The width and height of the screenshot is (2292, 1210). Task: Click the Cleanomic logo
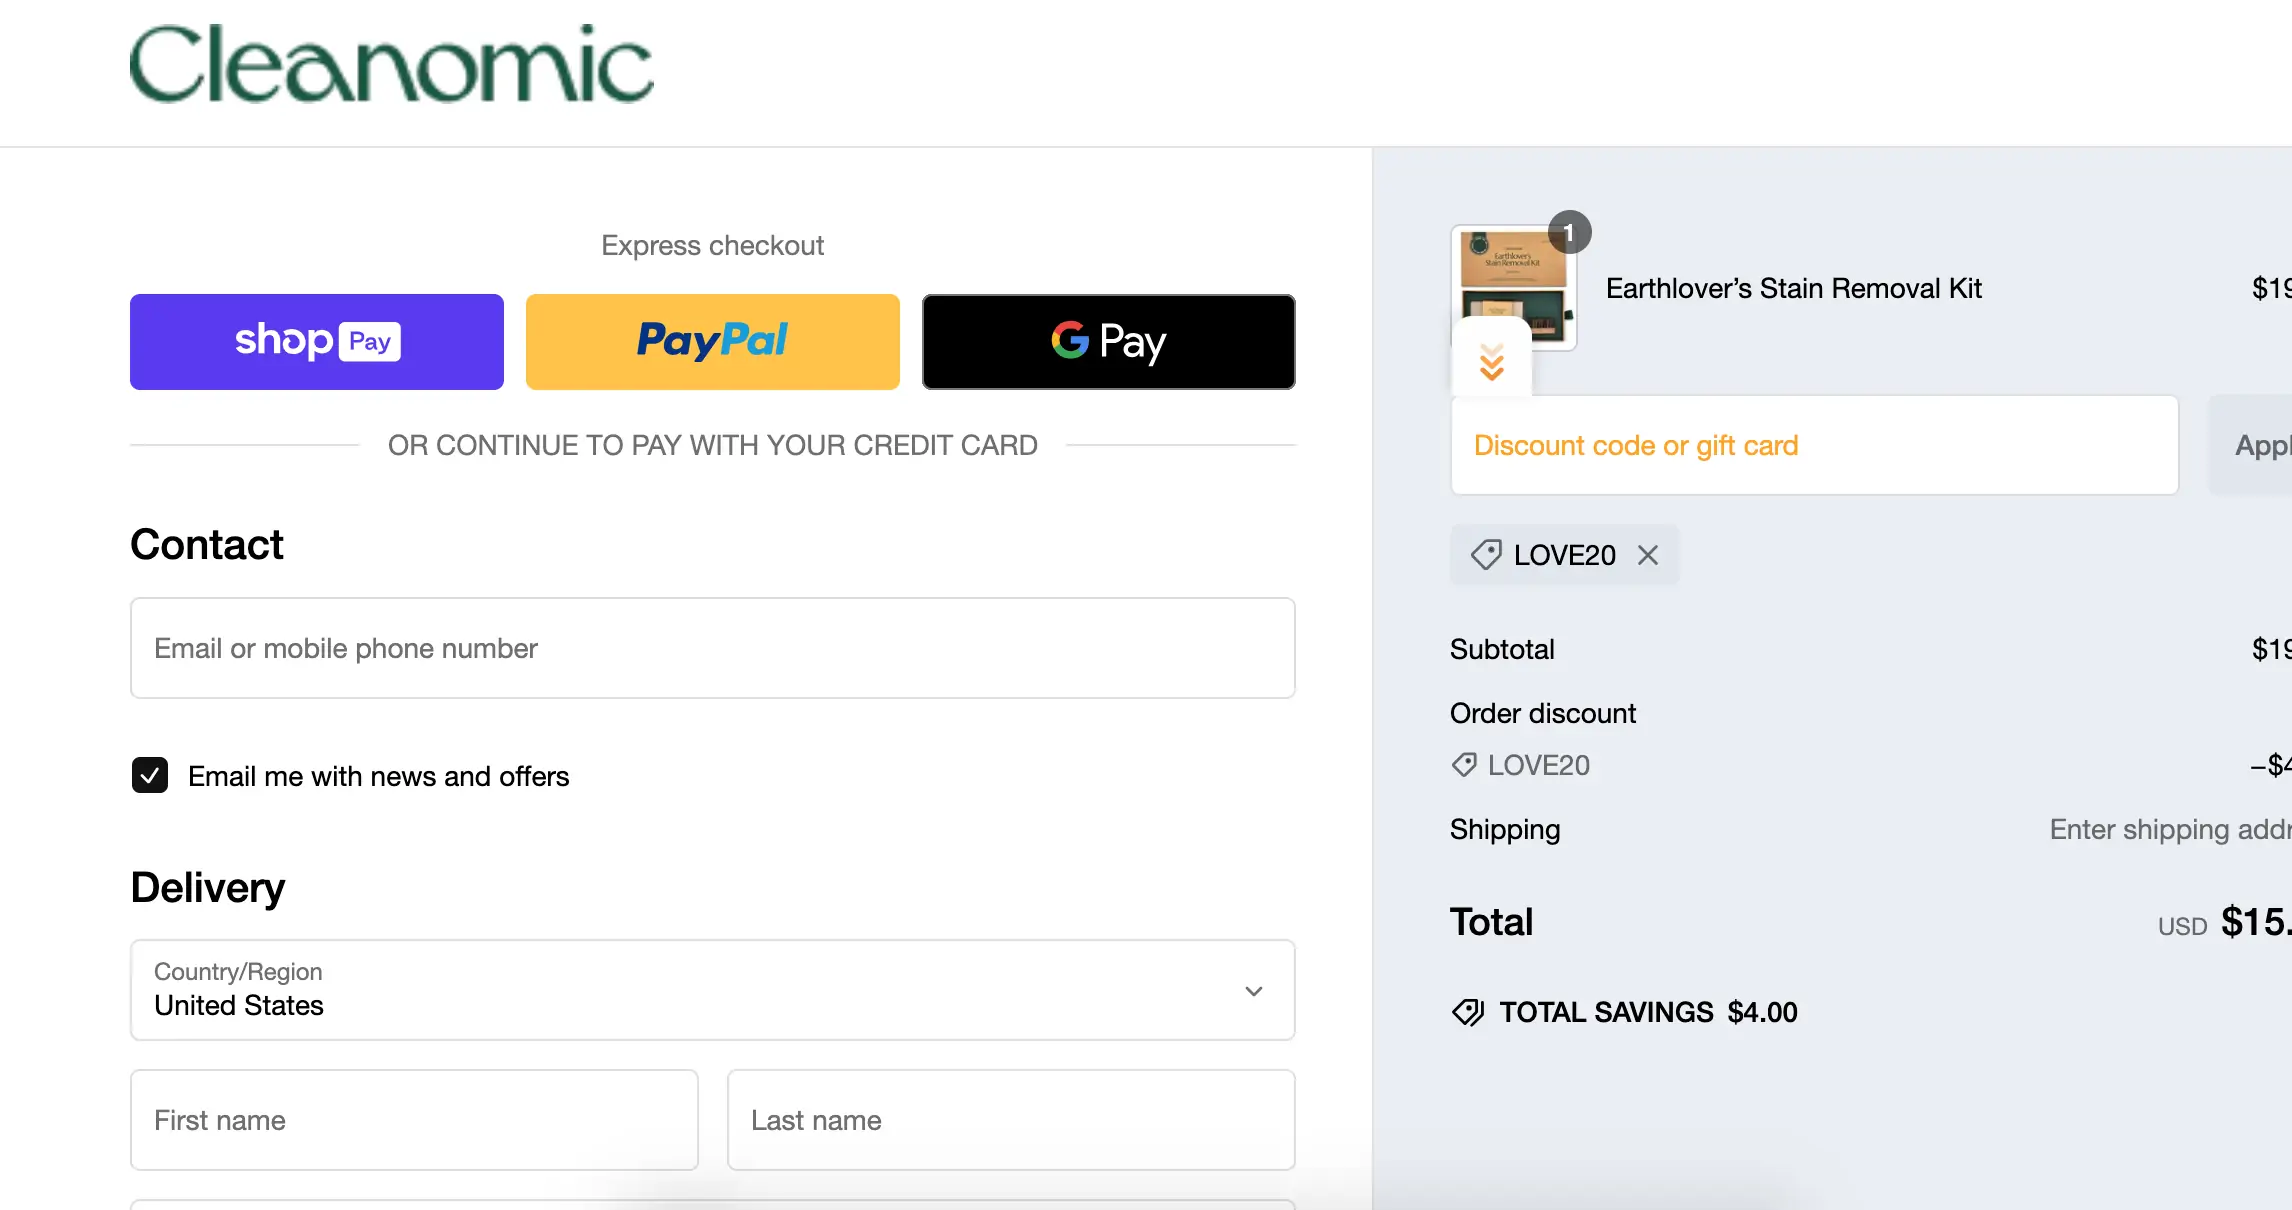pos(391,64)
